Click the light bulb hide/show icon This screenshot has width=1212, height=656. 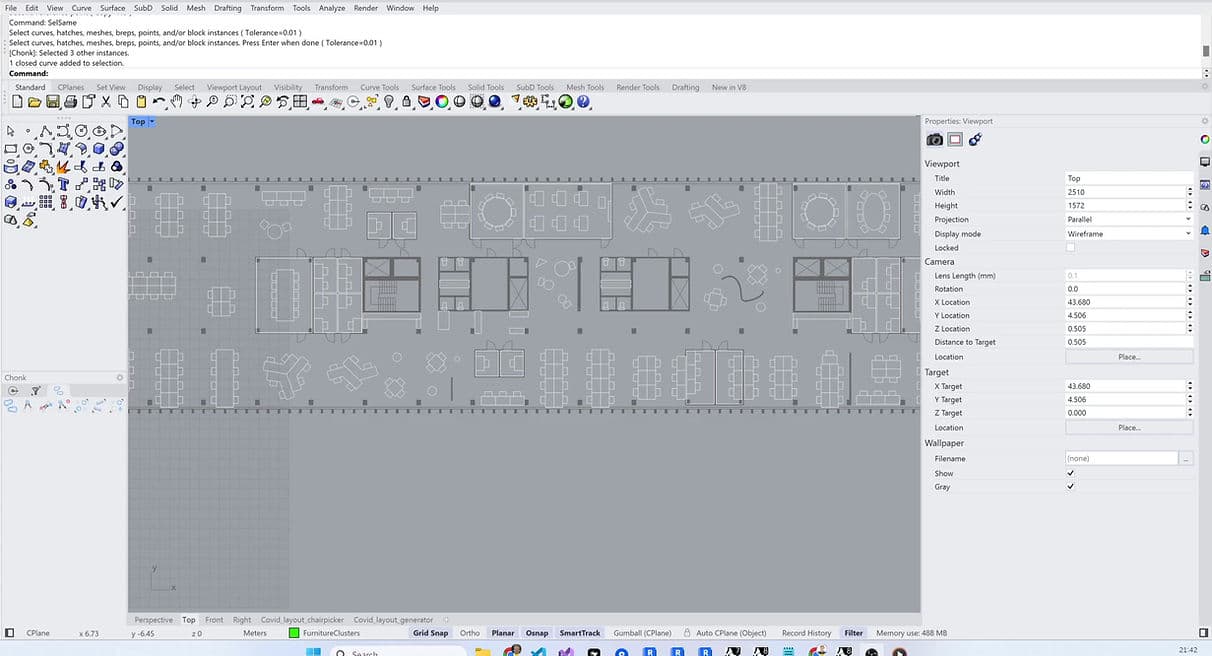coord(389,102)
